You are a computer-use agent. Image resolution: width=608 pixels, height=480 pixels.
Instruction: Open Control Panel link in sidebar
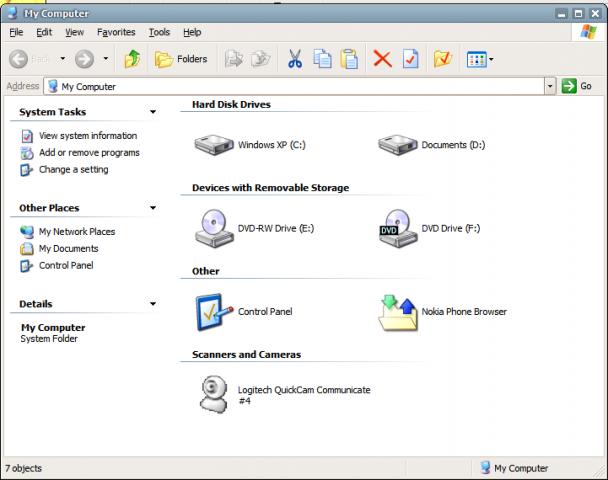point(66,266)
